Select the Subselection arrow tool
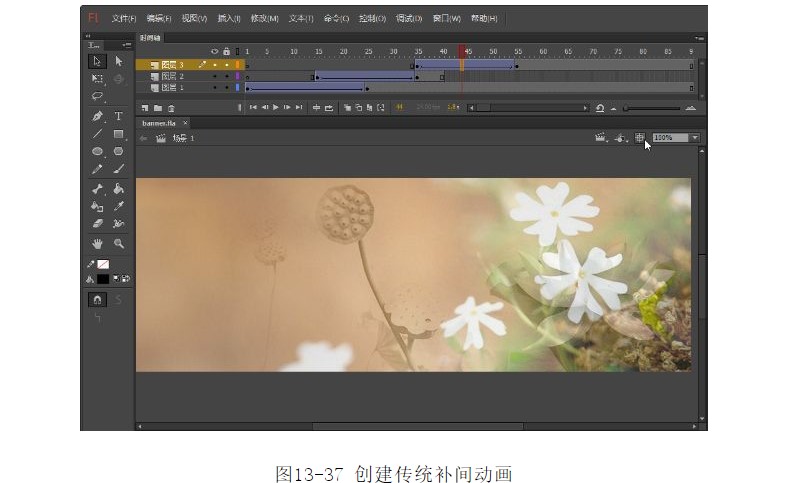The image size is (804, 483). click(118, 61)
